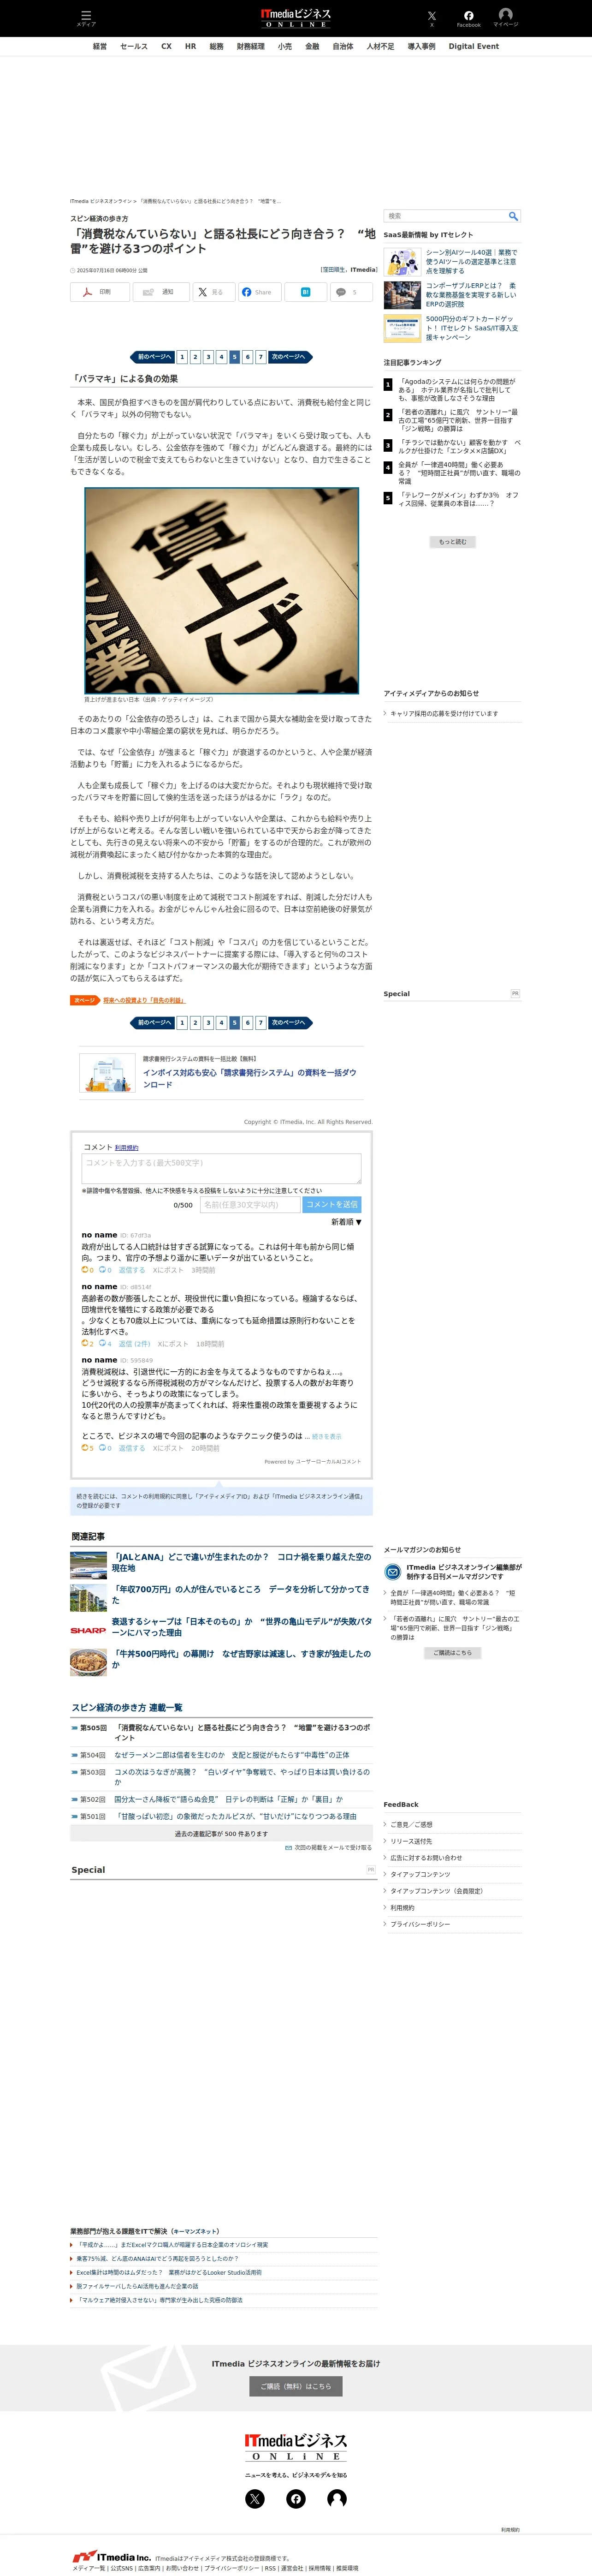Open 牛丼500円時代 related article
The image size is (592, 2576).
[241, 1659]
